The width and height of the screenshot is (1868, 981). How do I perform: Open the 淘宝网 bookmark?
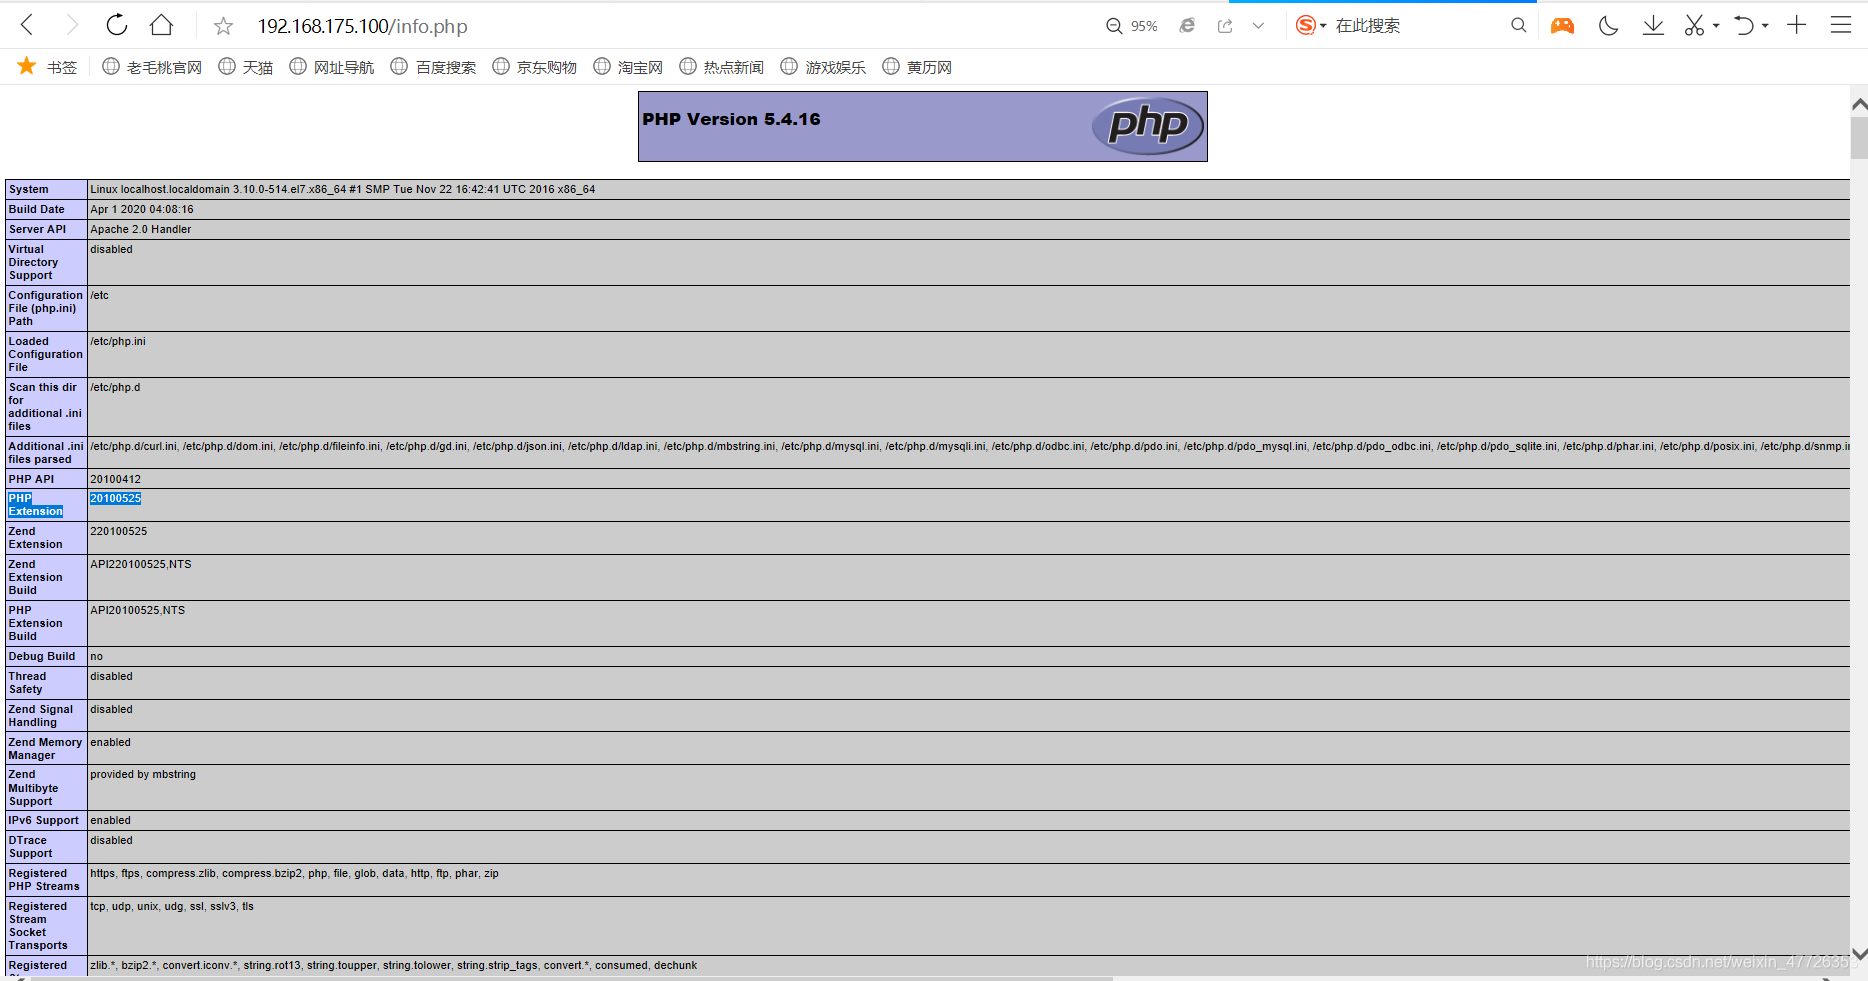pos(628,67)
